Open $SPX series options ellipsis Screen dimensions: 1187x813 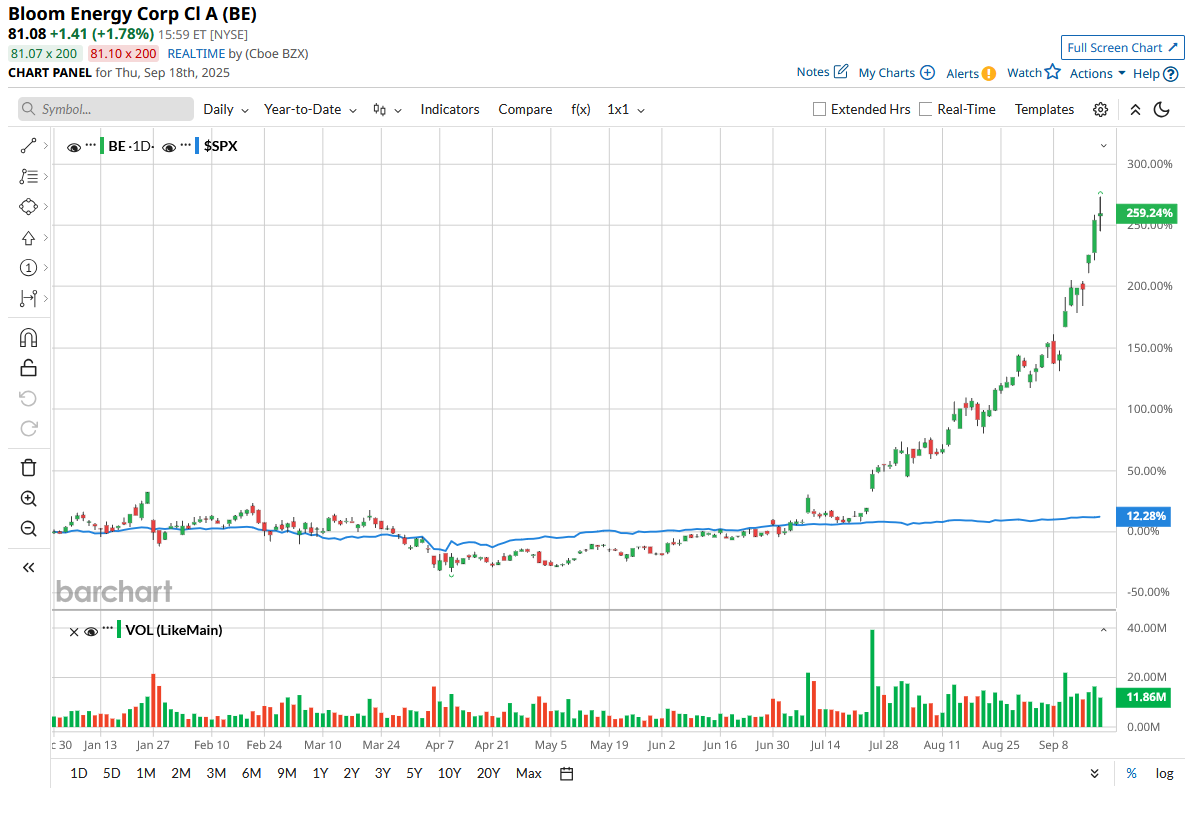pyautogui.click(x=185, y=144)
